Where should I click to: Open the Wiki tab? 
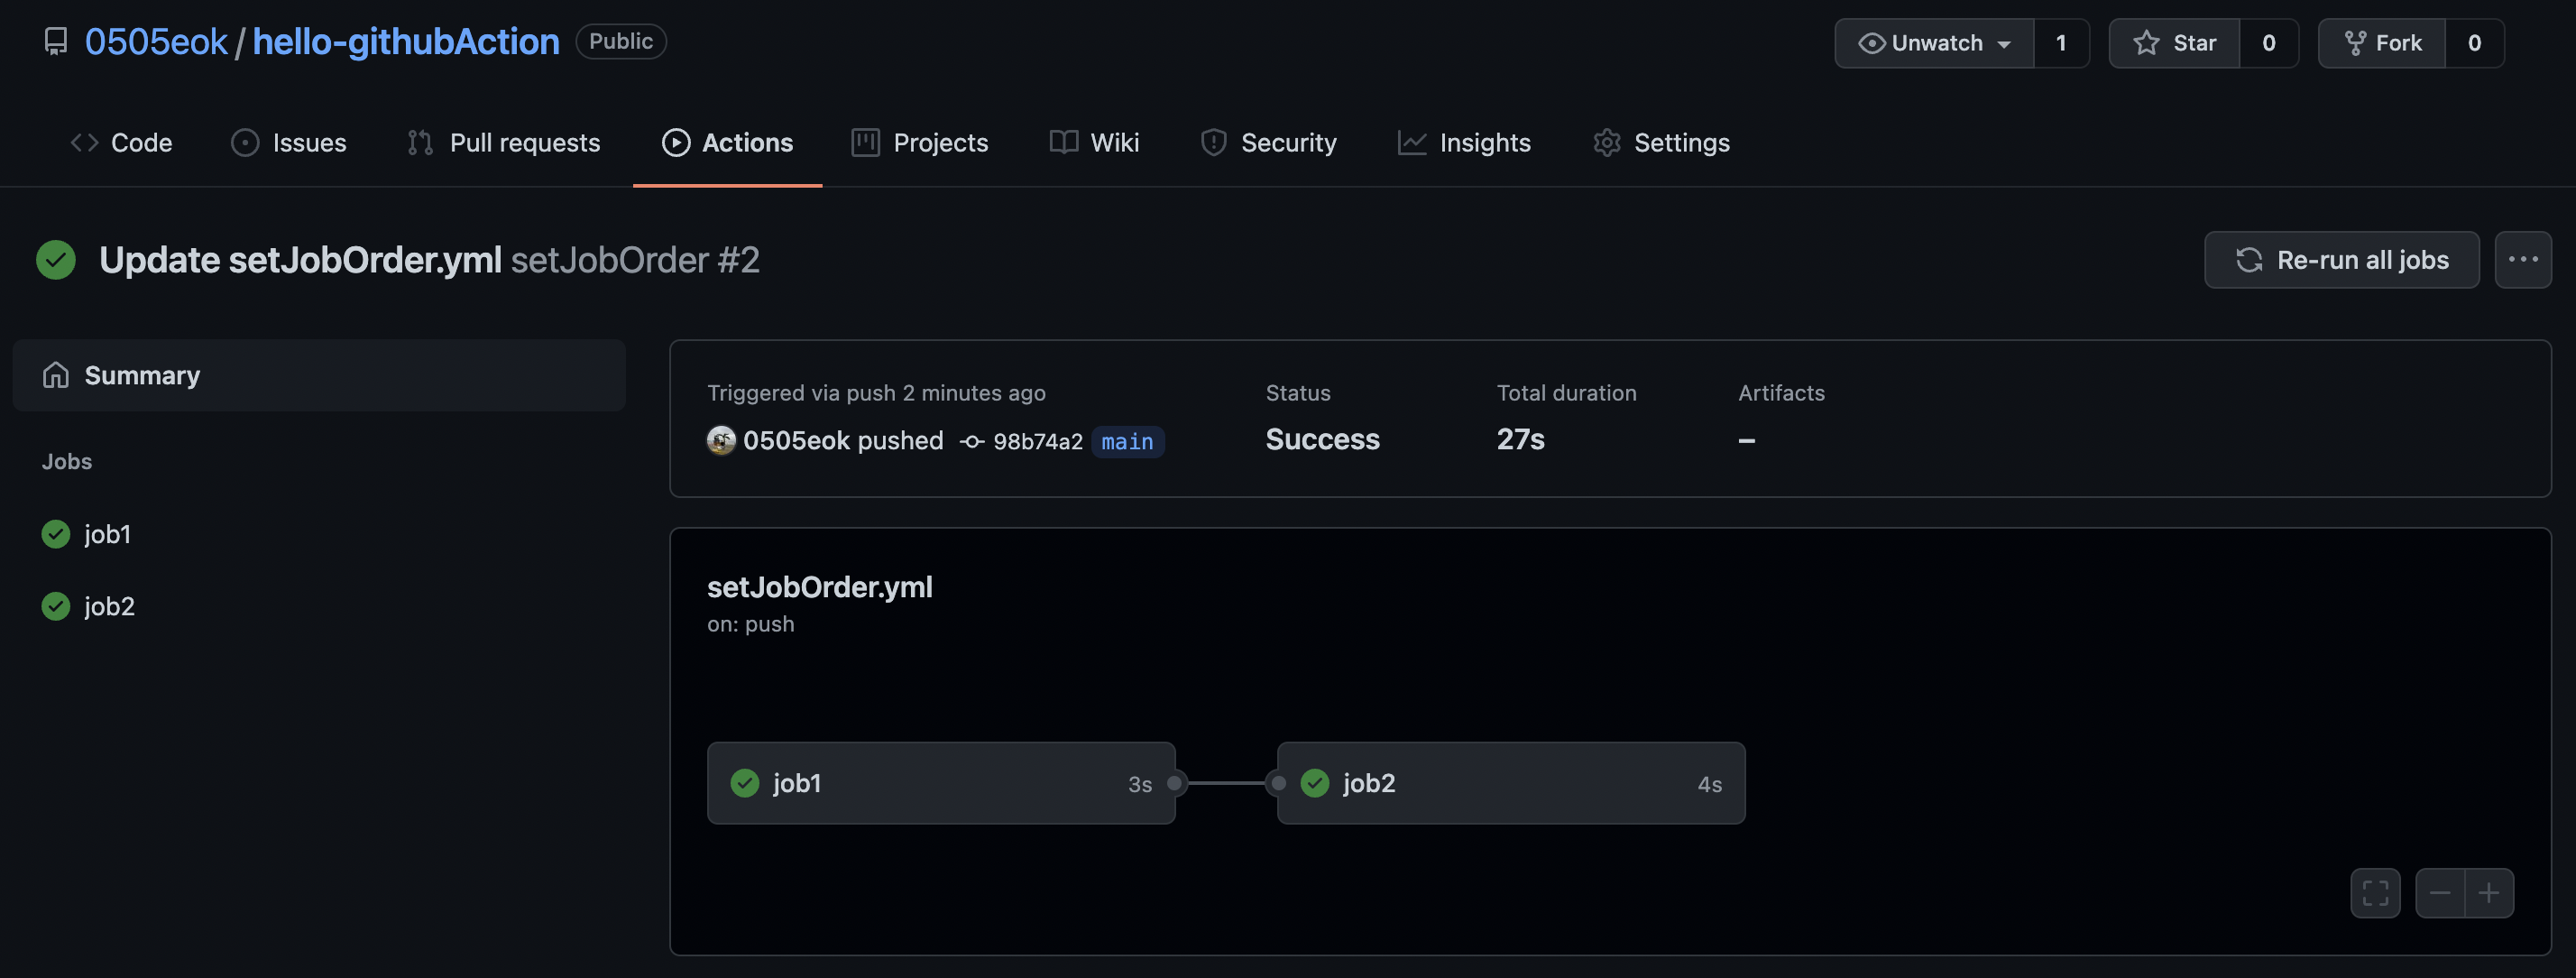(1094, 143)
